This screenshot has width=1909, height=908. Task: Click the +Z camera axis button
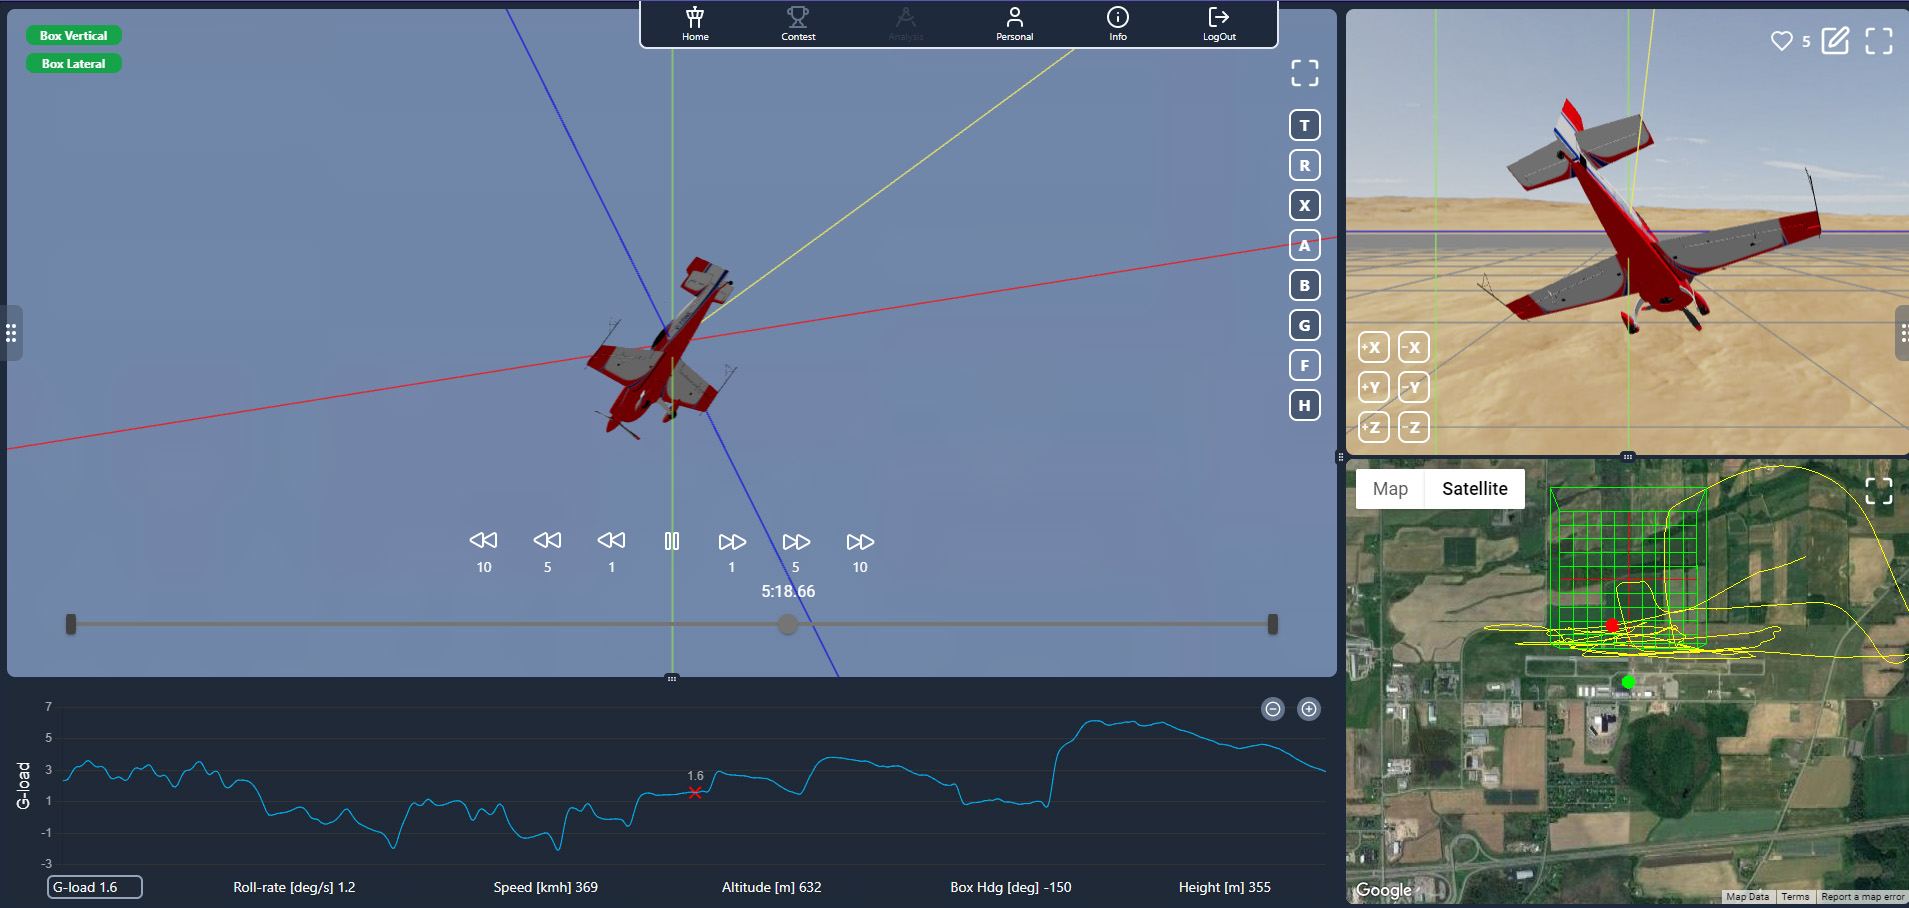tap(1373, 427)
